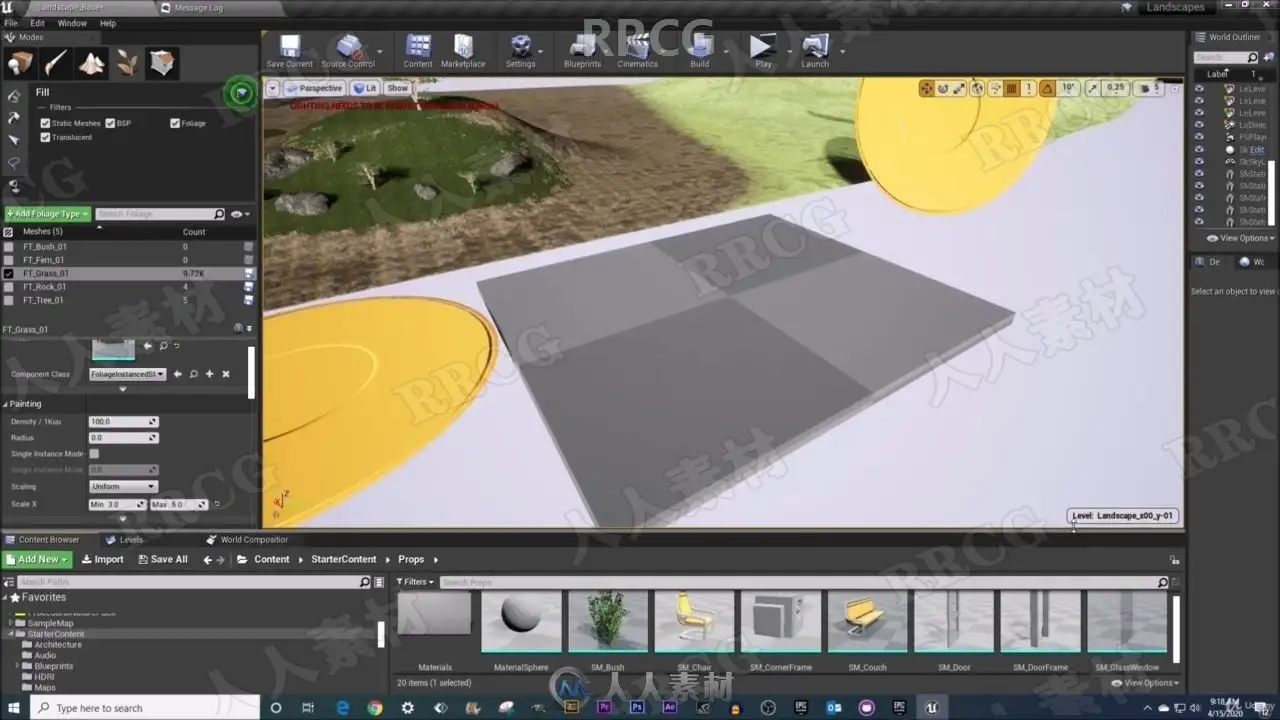Toggle BSP filter checkbox
1280x720 pixels.
[x=110, y=123]
